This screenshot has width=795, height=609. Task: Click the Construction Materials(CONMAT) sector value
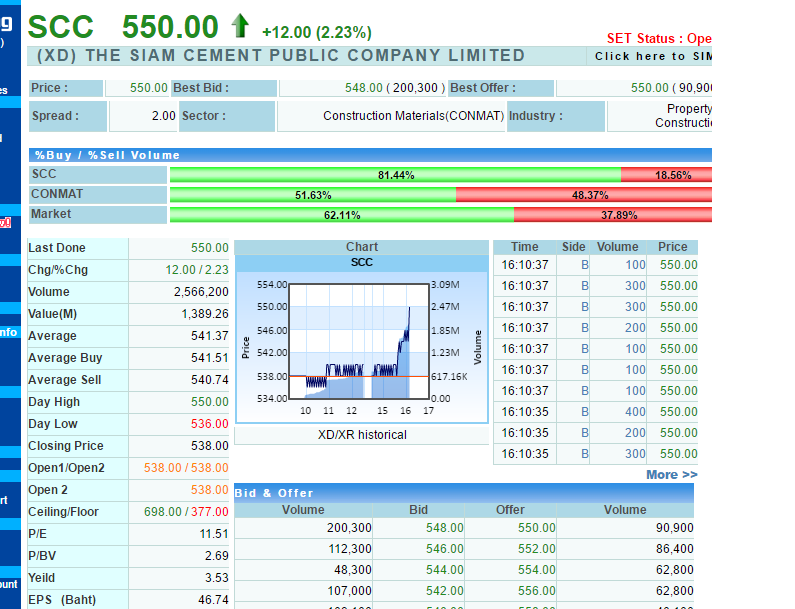(414, 116)
